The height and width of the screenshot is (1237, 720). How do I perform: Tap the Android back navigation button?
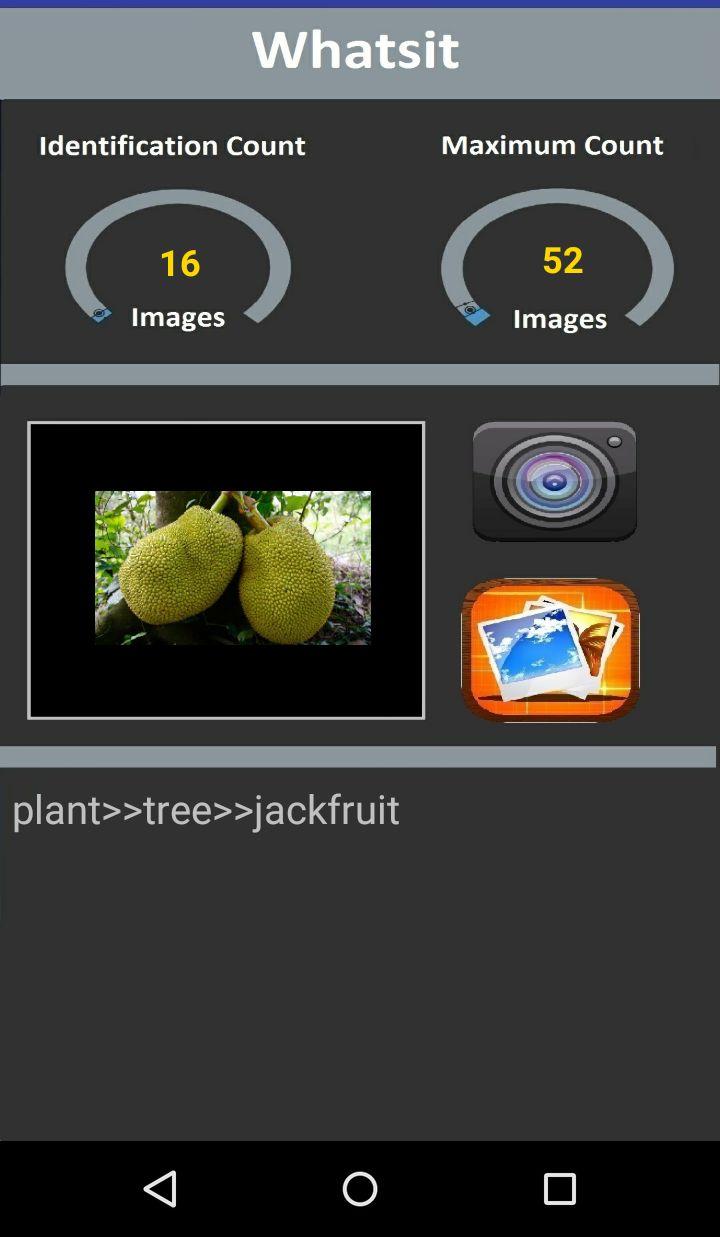click(160, 1189)
